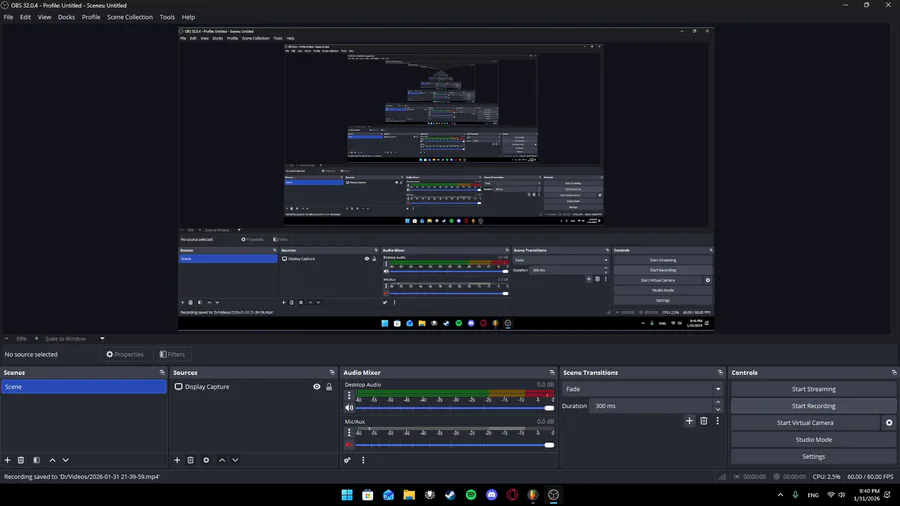The width and height of the screenshot is (900, 506).
Task: Add a scene transition with plus icon
Action: point(689,421)
